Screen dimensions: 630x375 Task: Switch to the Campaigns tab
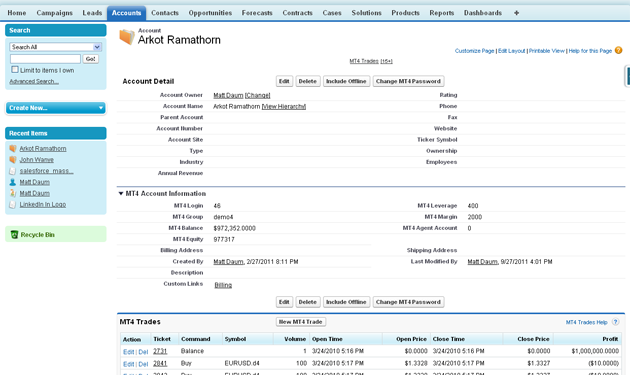coord(55,13)
